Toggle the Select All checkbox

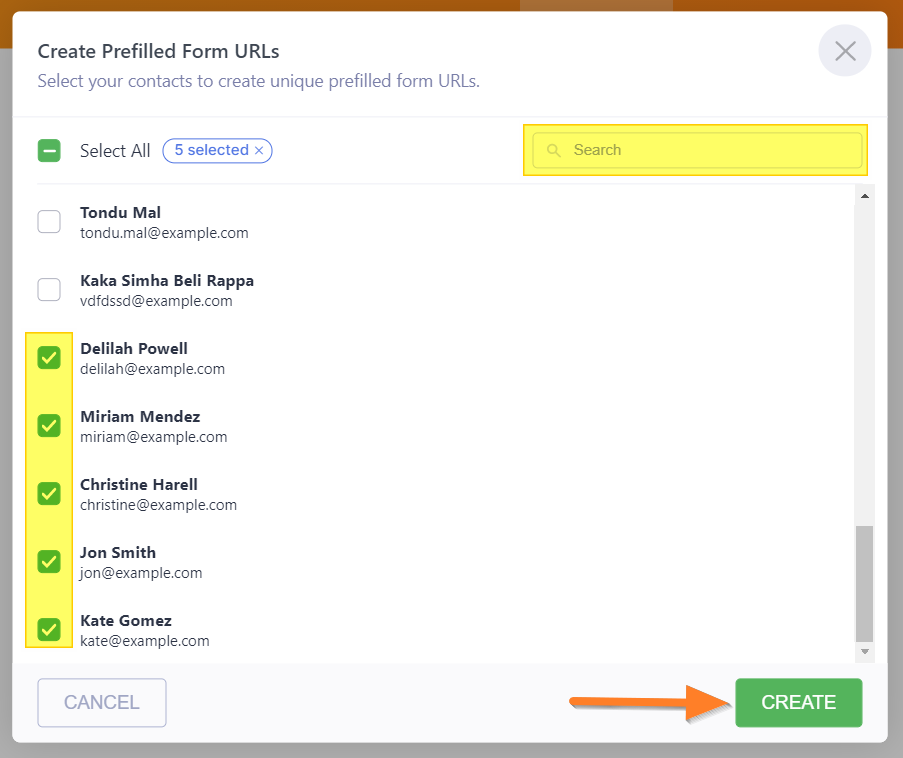(x=49, y=151)
